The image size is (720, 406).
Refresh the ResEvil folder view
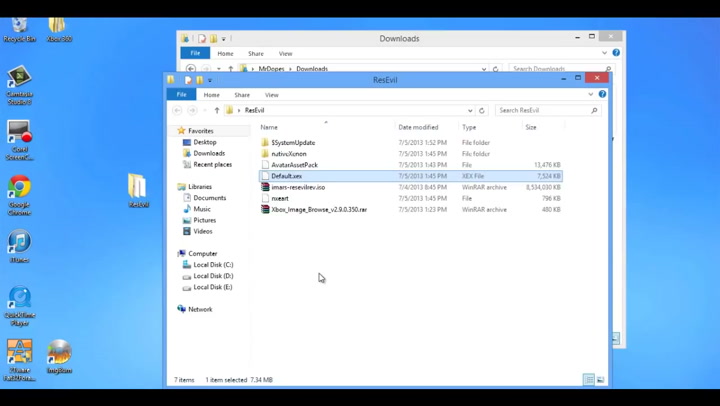482,111
